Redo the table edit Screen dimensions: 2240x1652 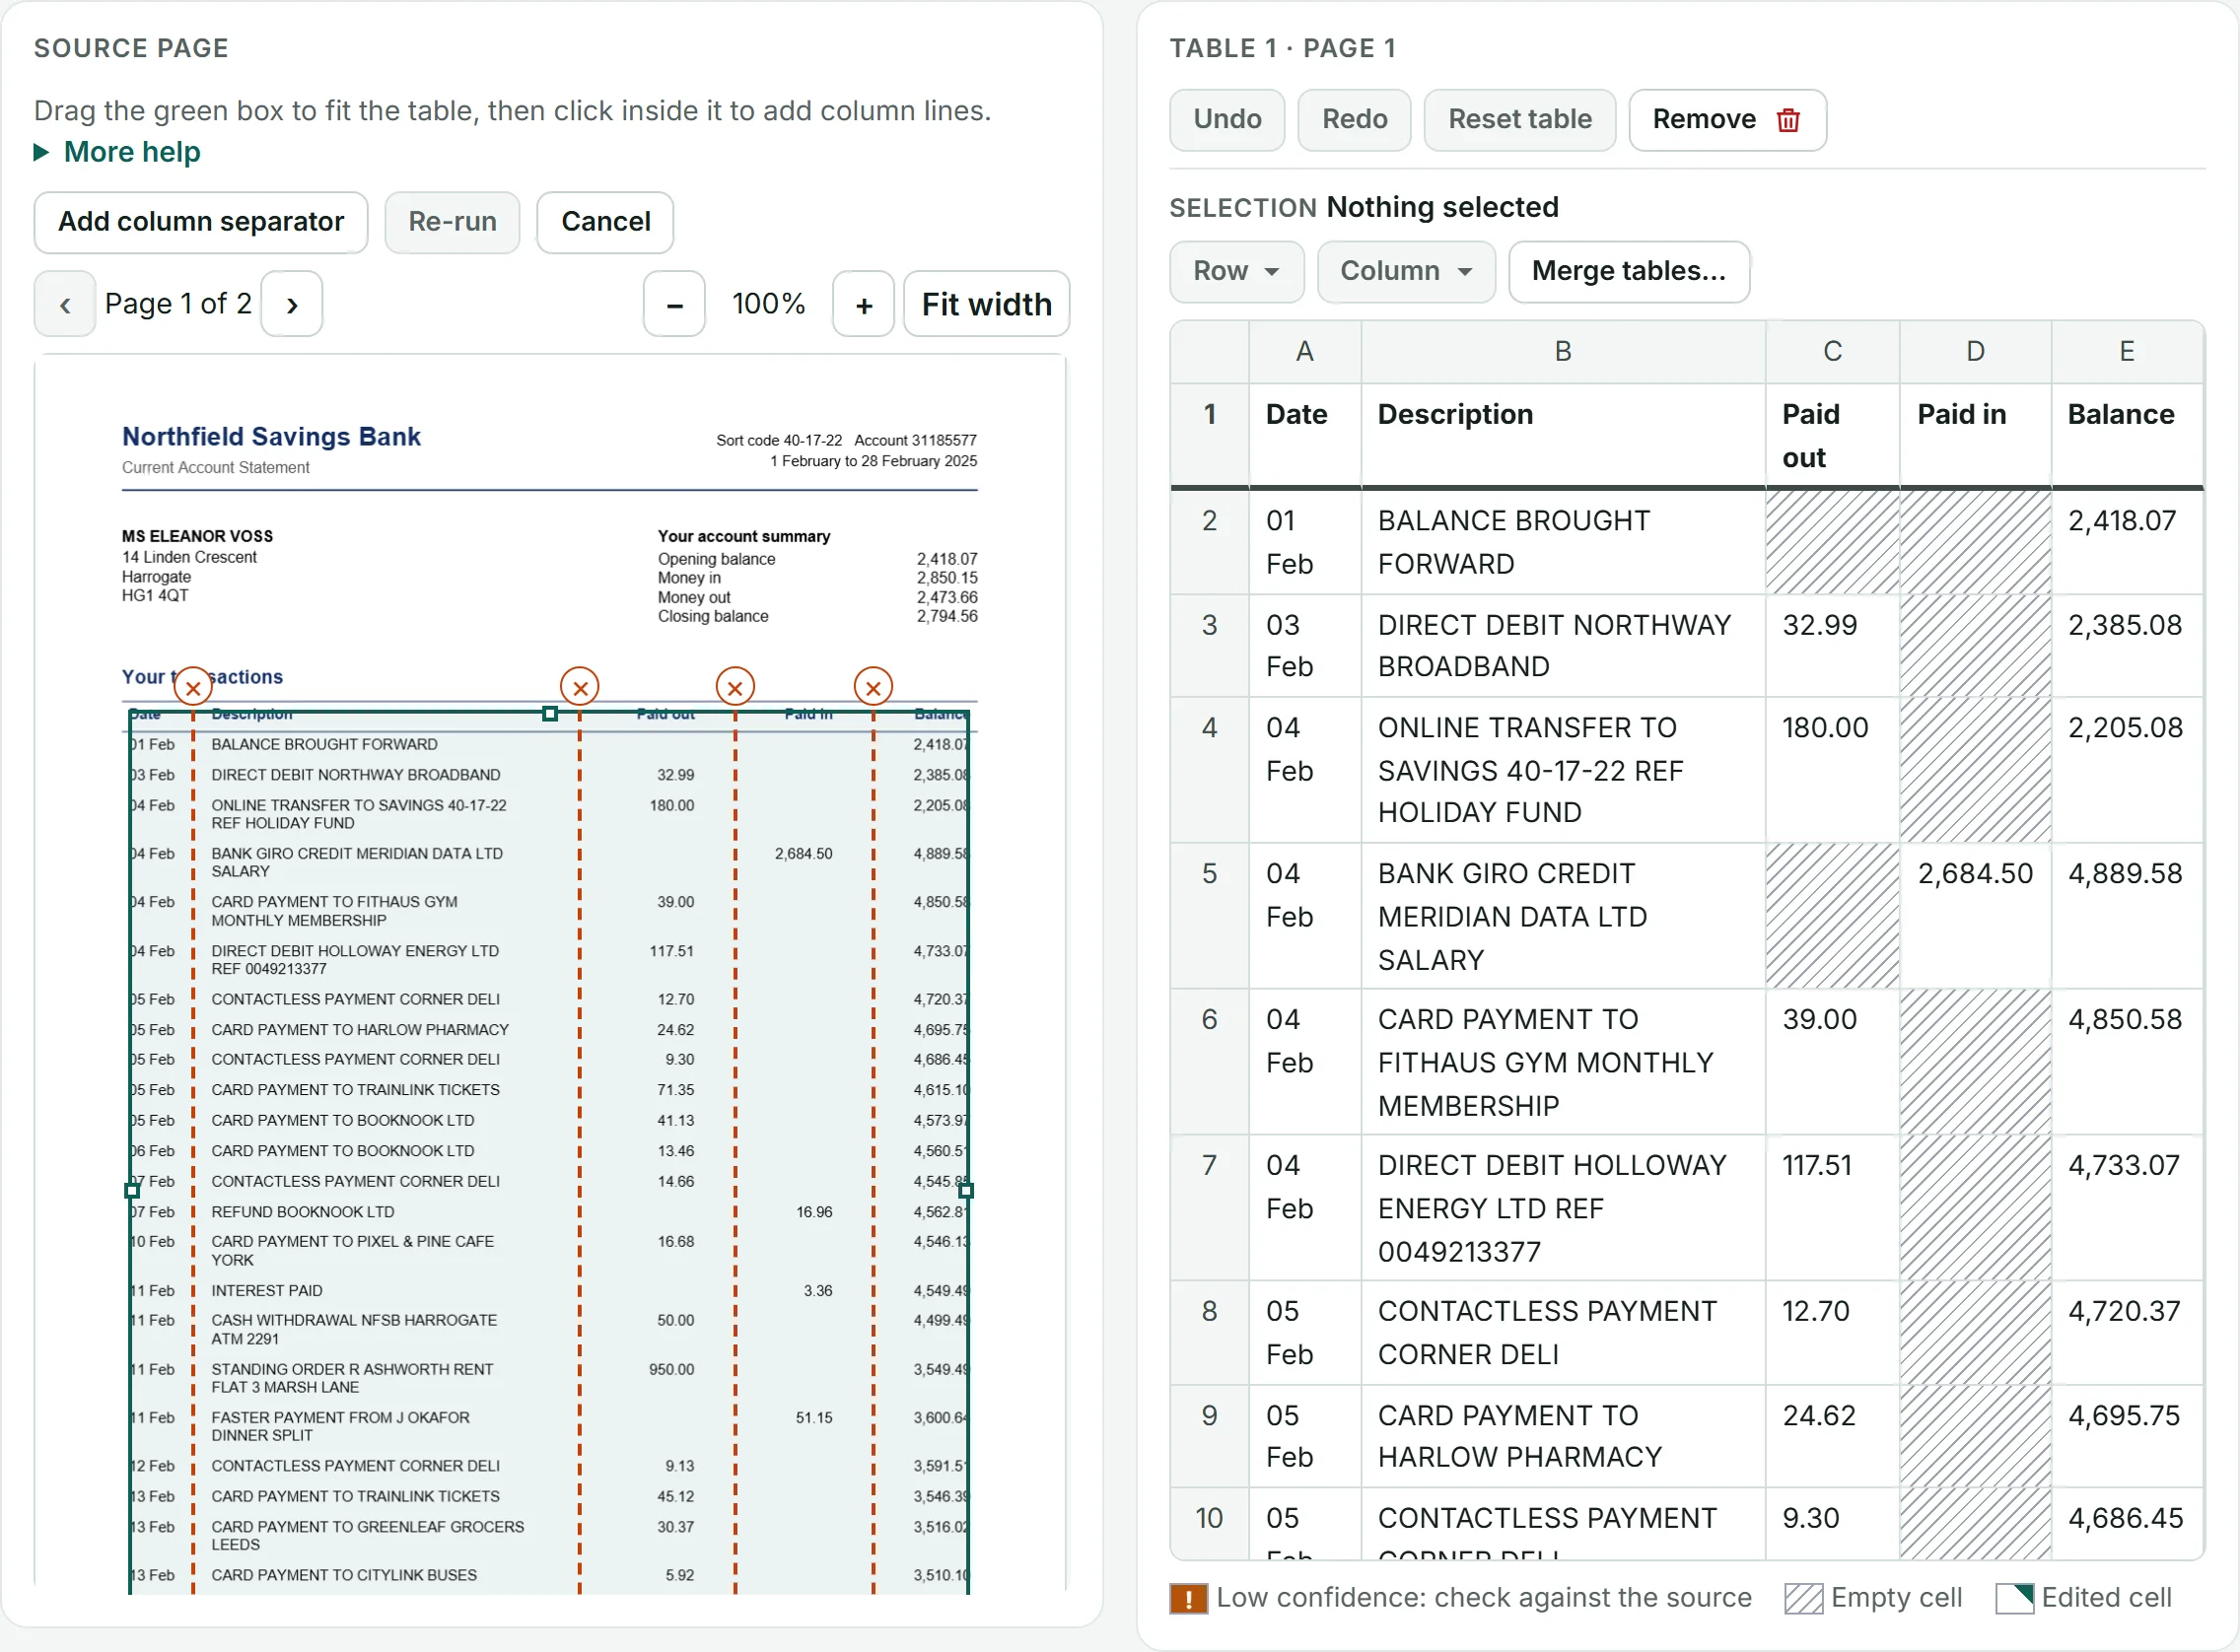point(1354,120)
